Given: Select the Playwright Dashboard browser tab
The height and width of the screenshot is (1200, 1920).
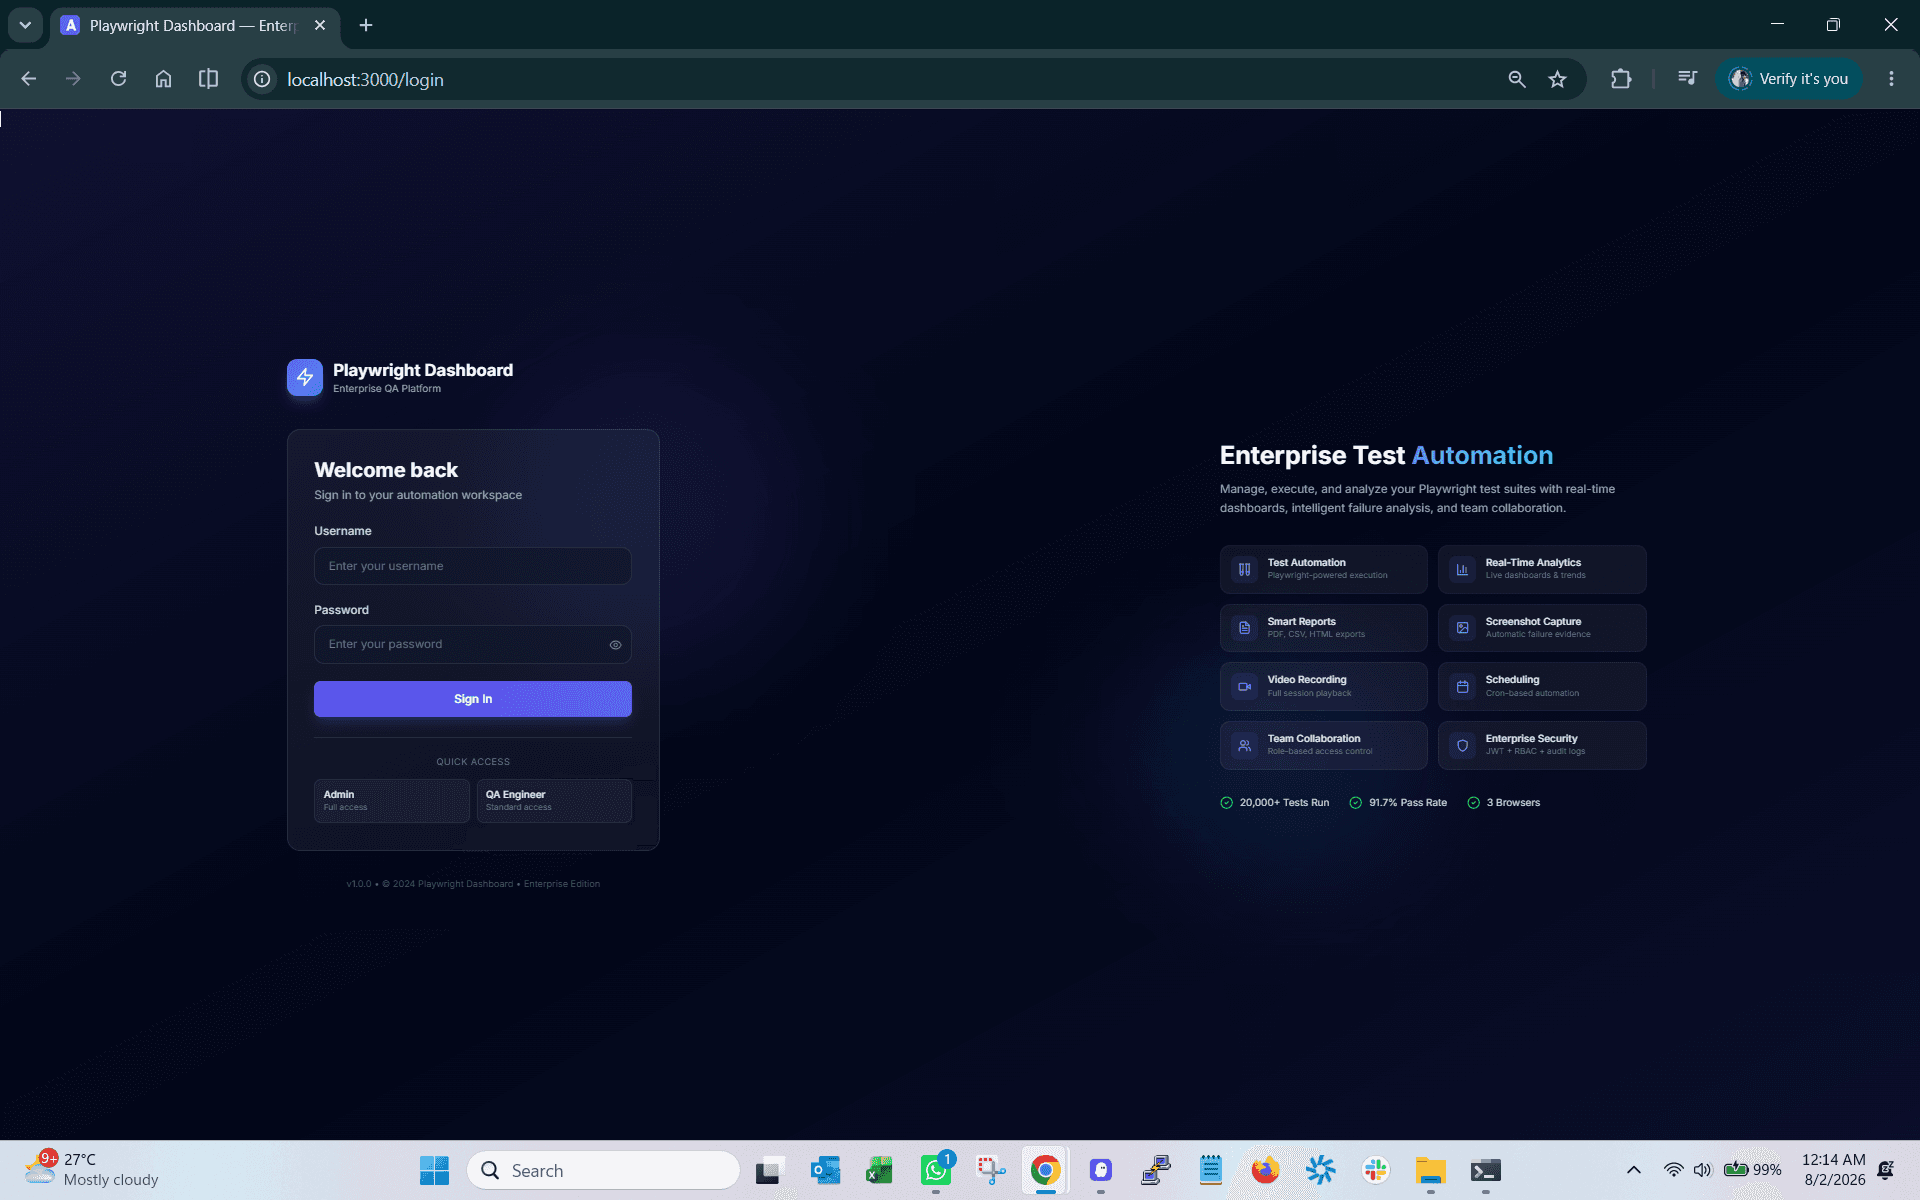Looking at the screenshot, I should pos(195,26).
